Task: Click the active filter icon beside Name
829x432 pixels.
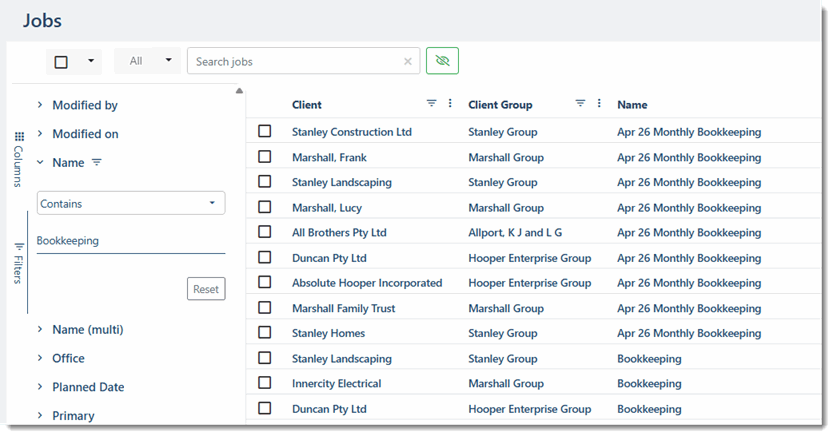Action: [96, 162]
